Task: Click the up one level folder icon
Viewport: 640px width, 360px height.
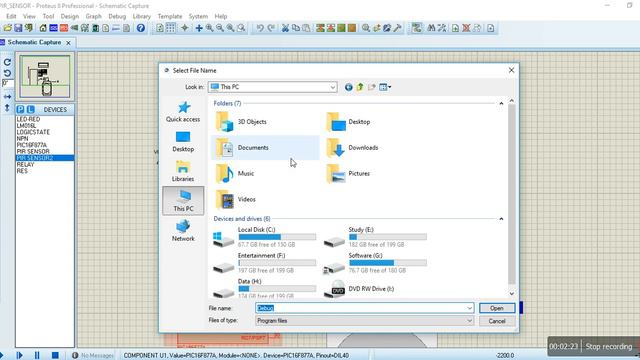Action: [360, 87]
